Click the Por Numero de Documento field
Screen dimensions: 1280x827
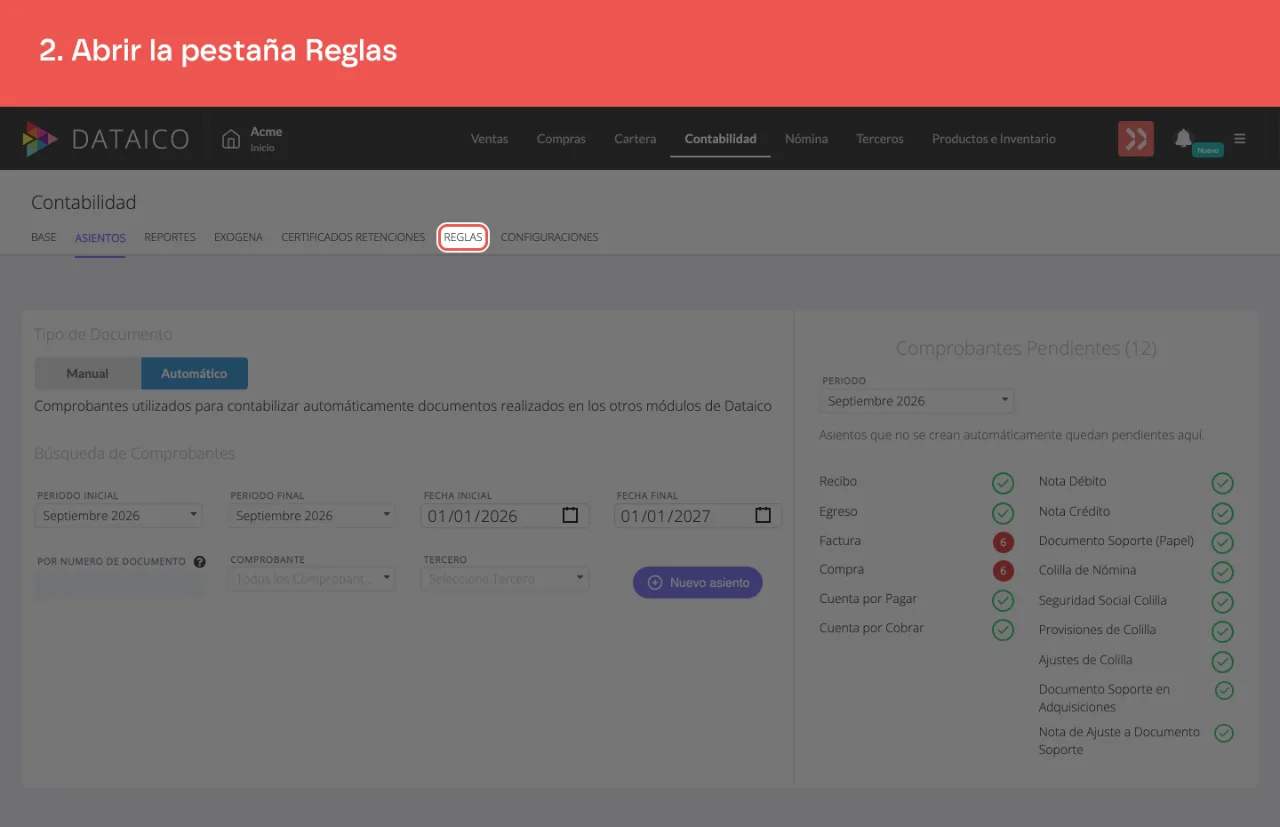119,584
